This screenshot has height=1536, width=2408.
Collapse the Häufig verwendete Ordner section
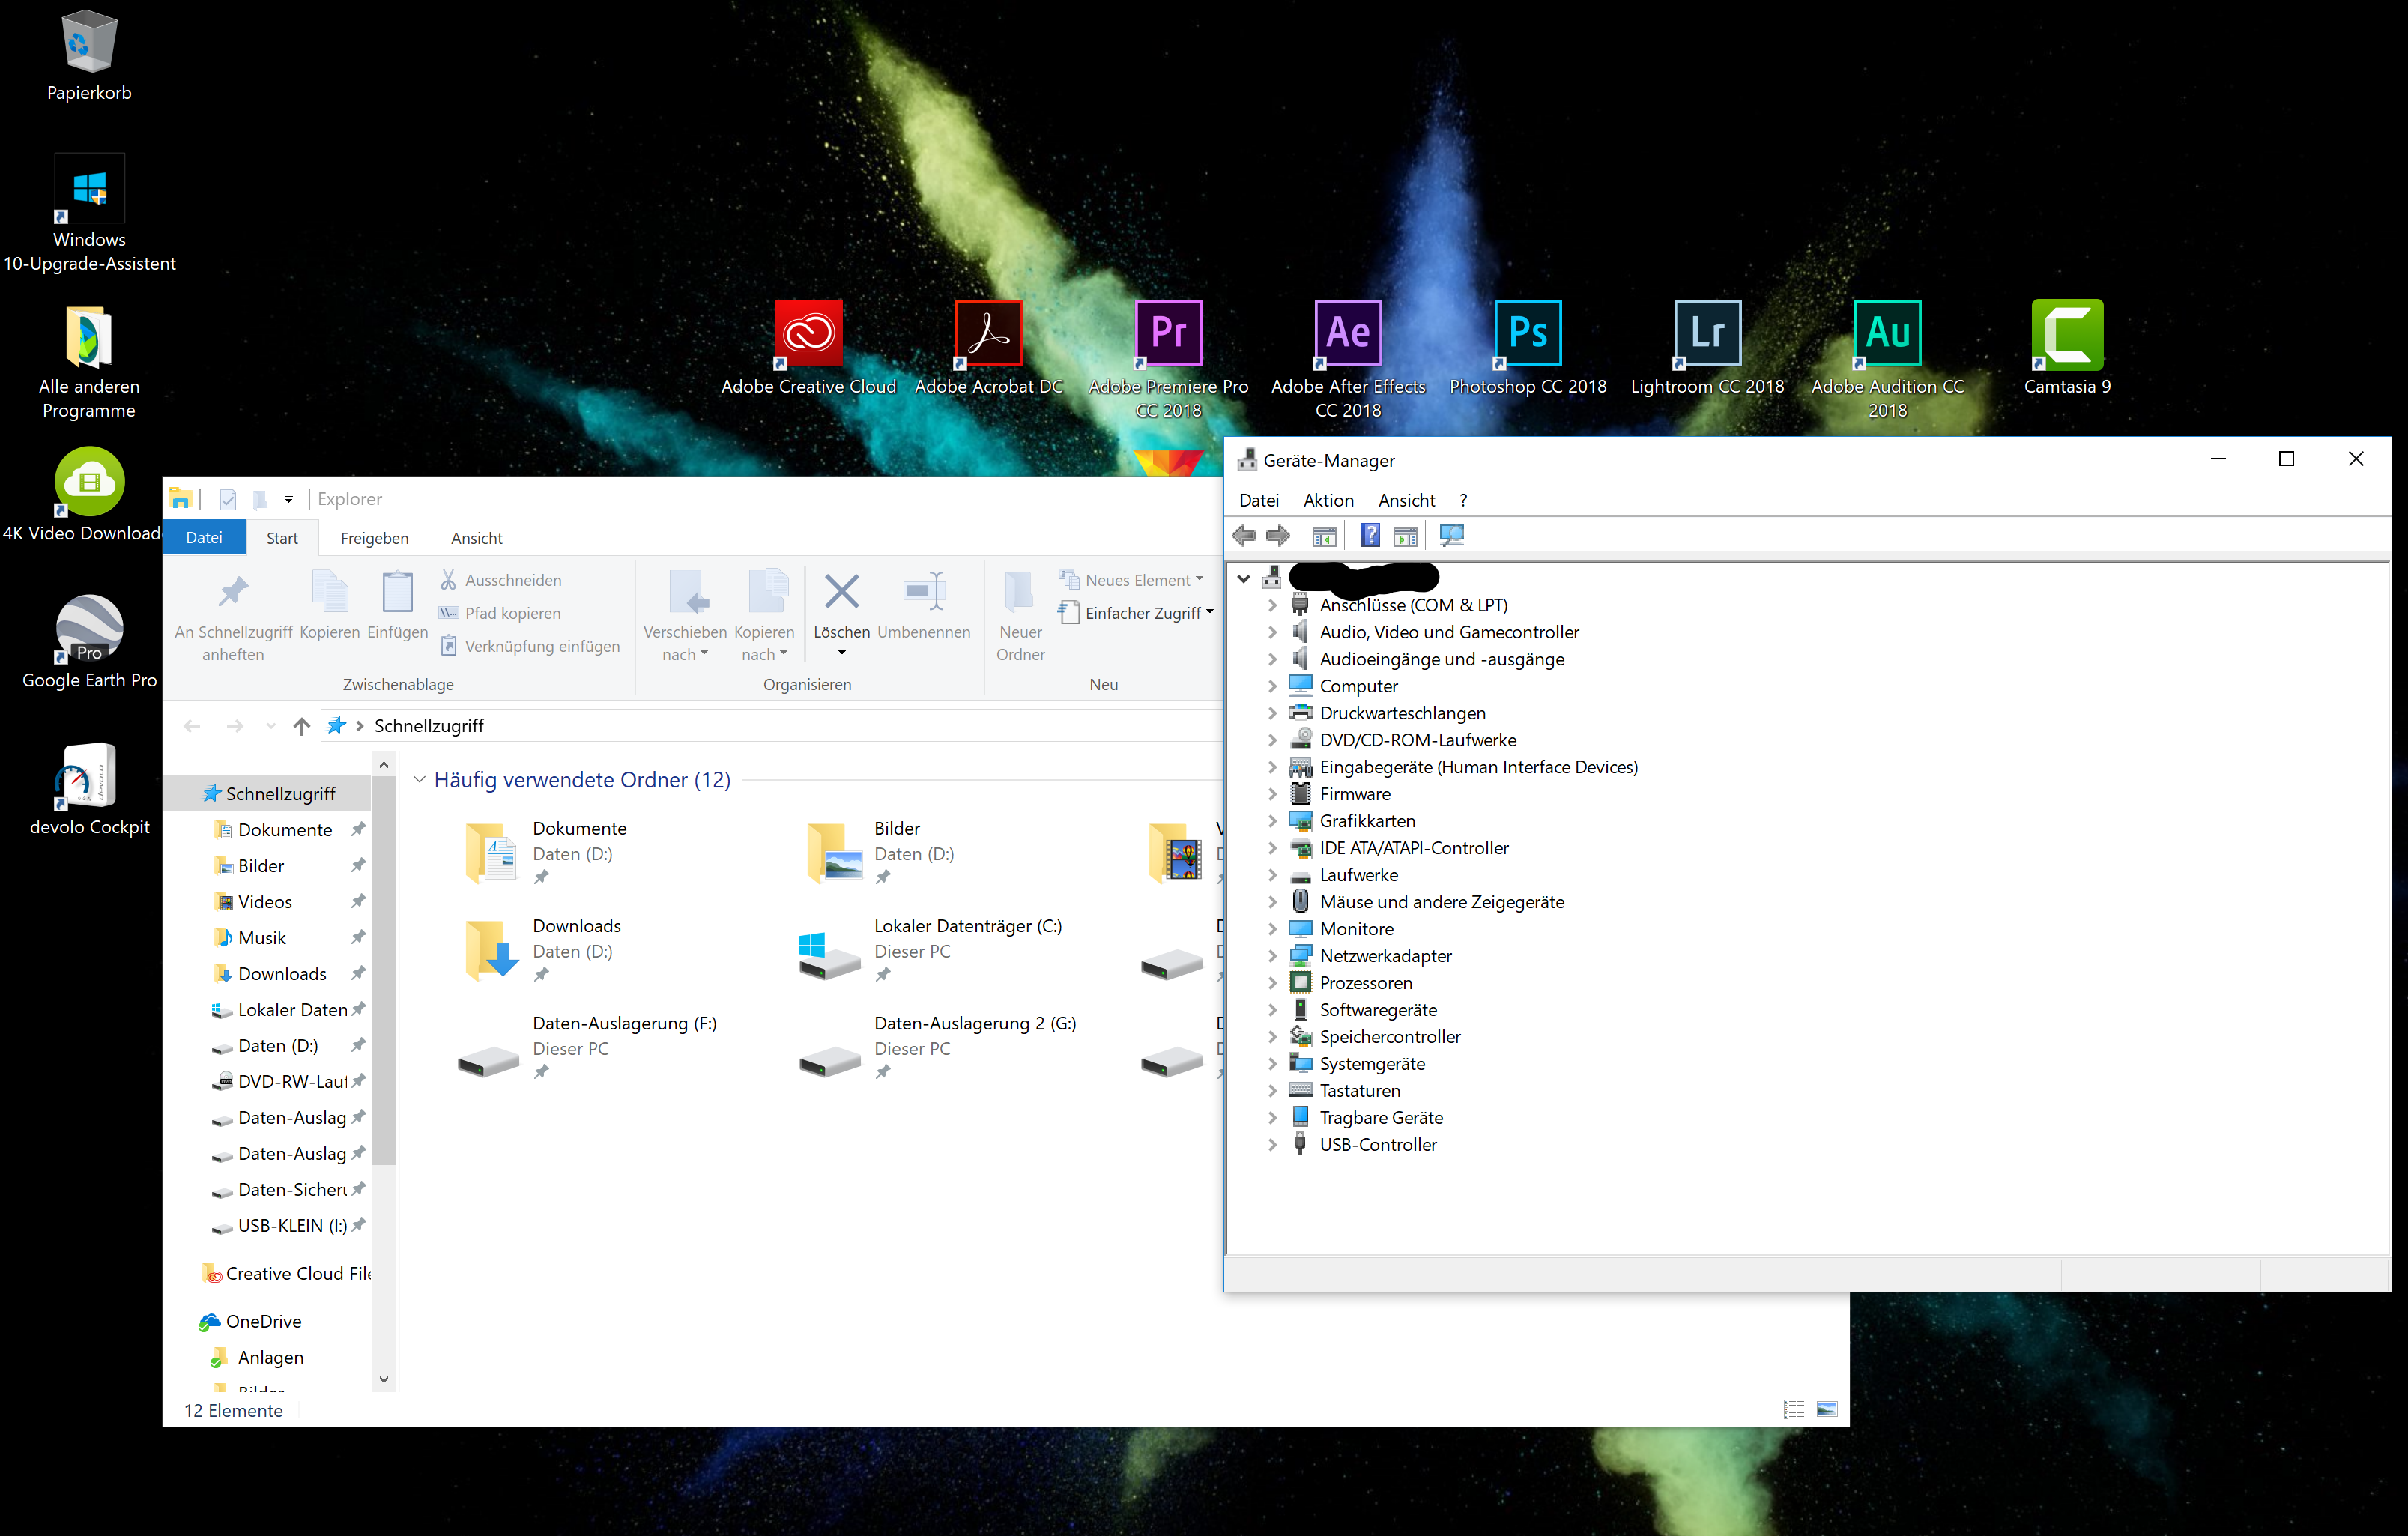pyautogui.click(x=419, y=780)
